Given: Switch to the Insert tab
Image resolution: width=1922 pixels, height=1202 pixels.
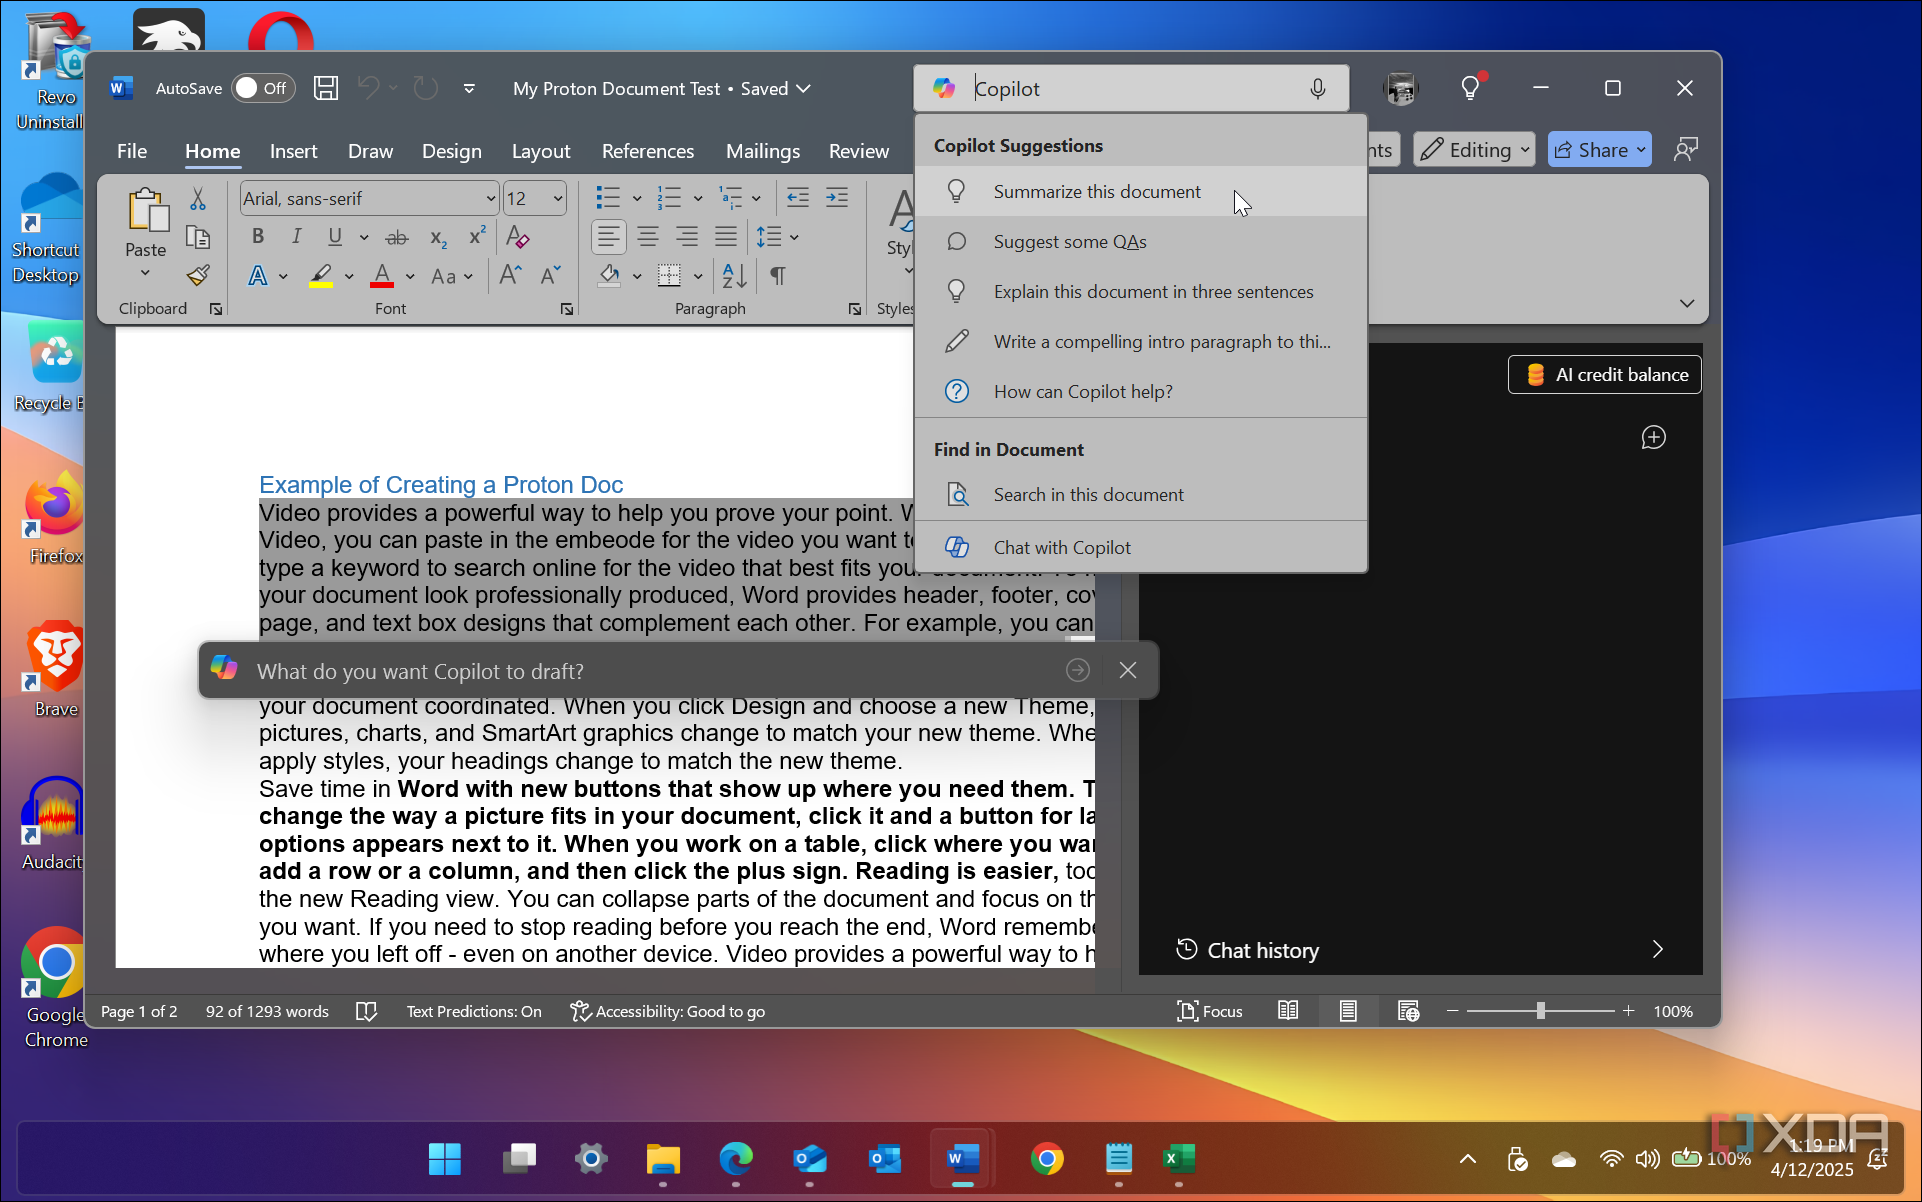Looking at the screenshot, I should coord(293,151).
